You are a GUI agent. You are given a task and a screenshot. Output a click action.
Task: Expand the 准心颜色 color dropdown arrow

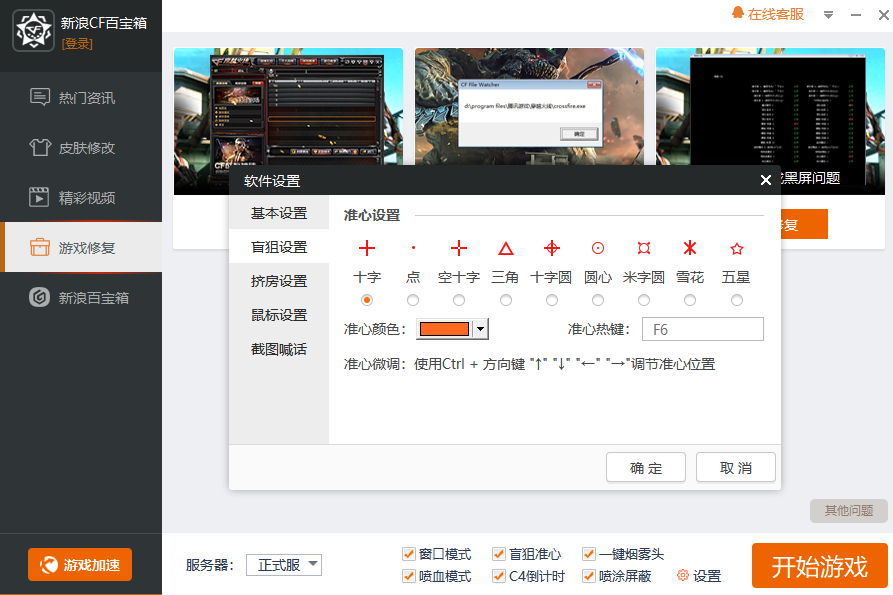coord(480,329)
